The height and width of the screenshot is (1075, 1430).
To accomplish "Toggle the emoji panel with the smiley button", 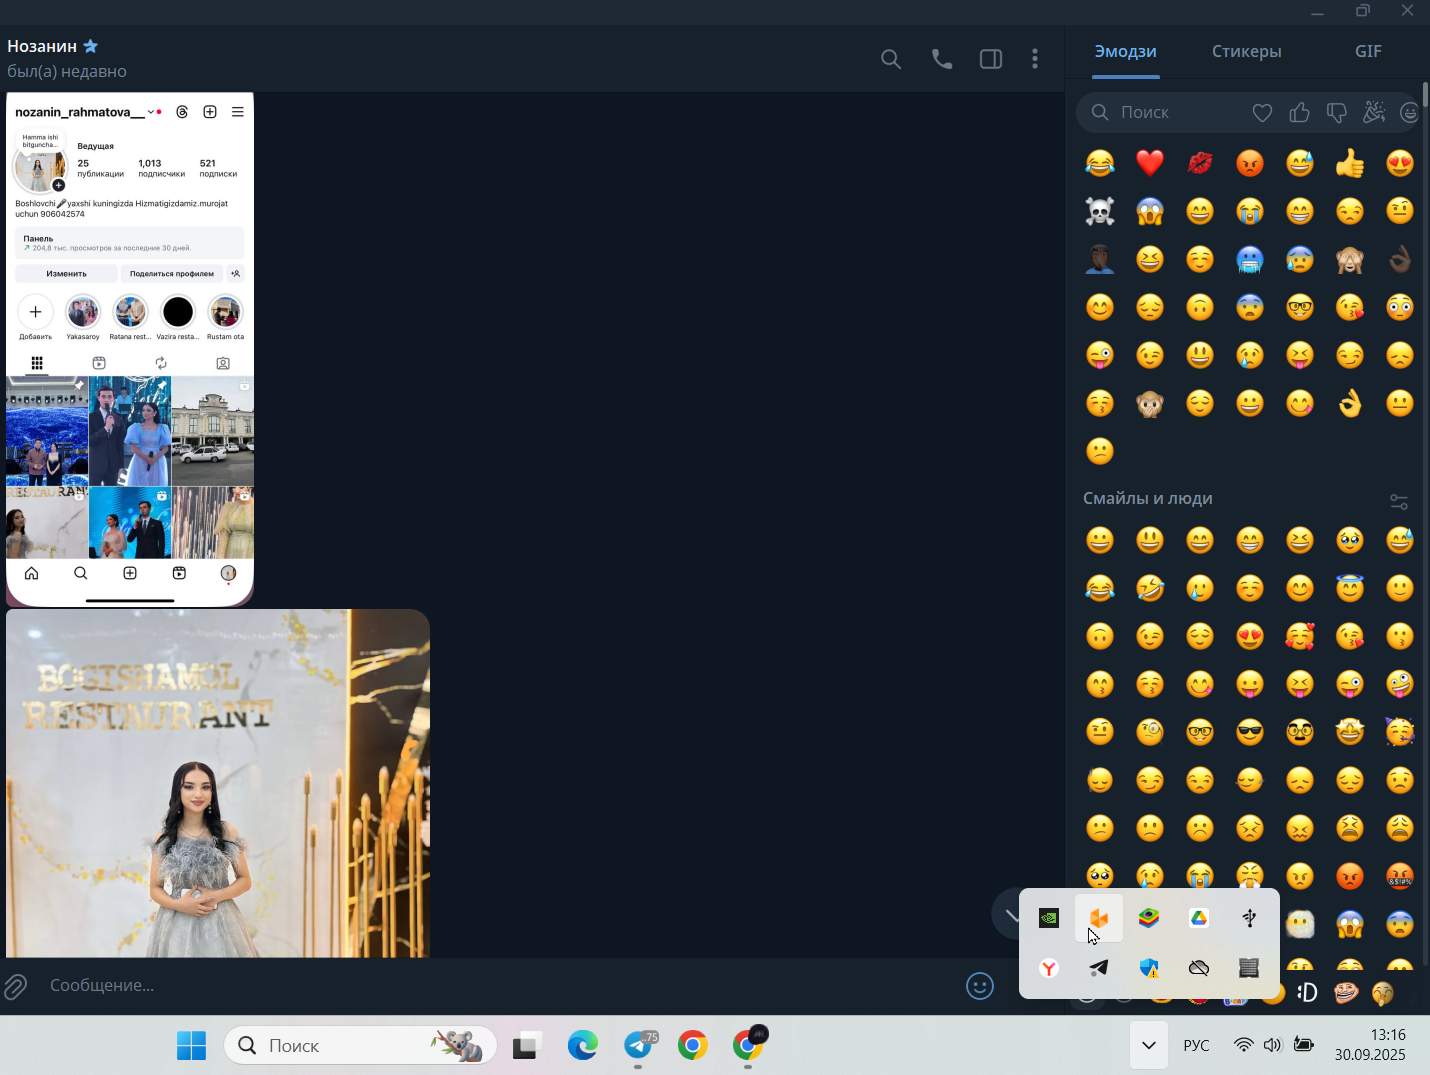I will [x=980, y=986].
